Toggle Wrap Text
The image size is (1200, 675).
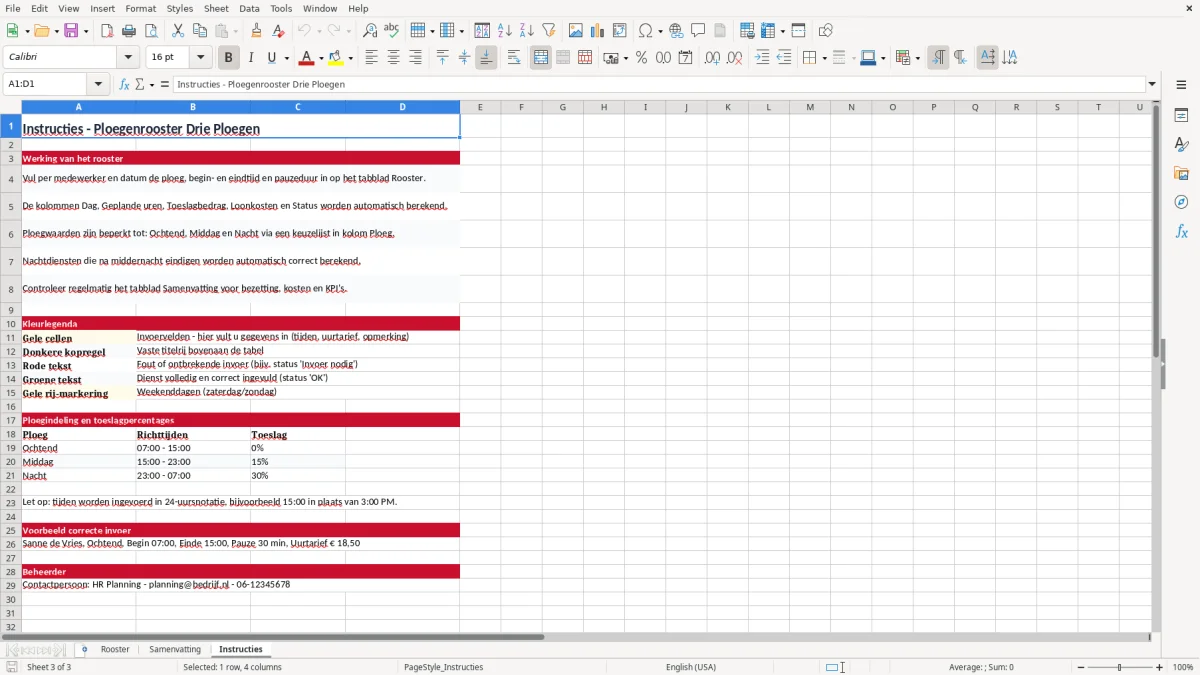pyautogui.click(x=514, y=58)
